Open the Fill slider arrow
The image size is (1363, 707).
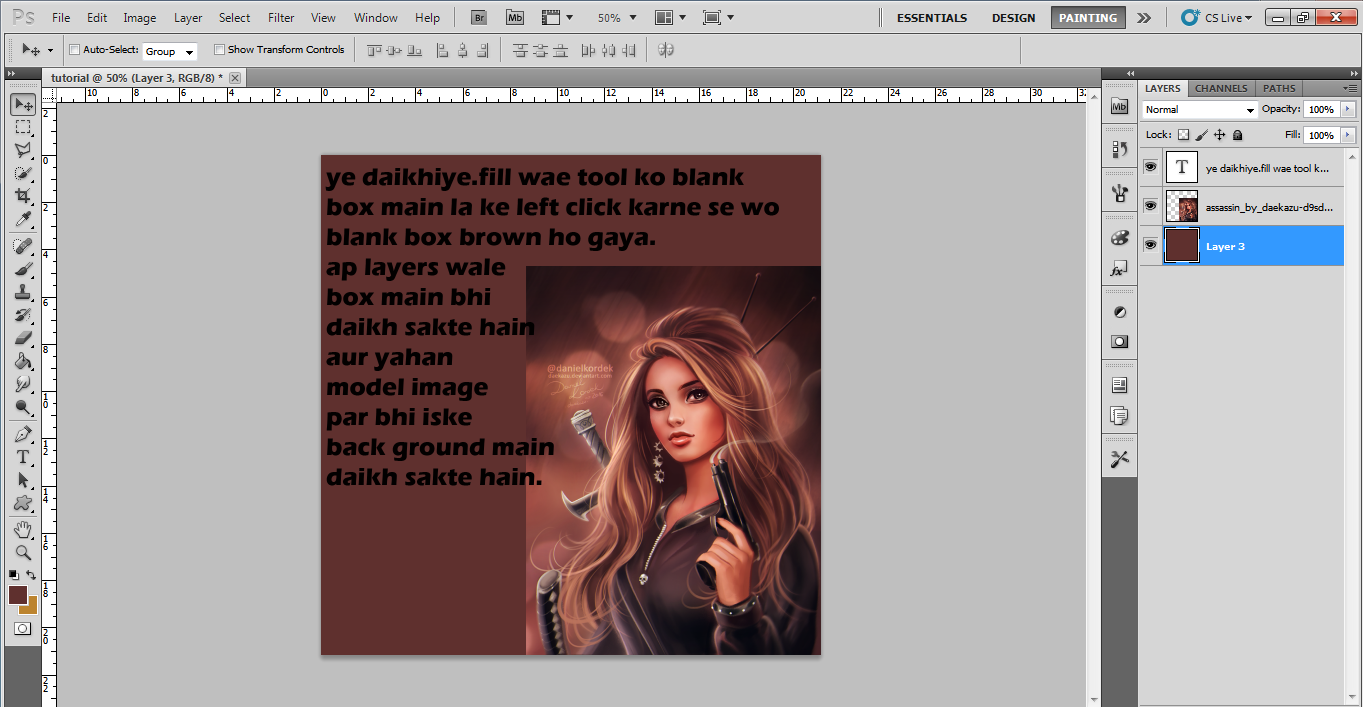pos(1348,134)
